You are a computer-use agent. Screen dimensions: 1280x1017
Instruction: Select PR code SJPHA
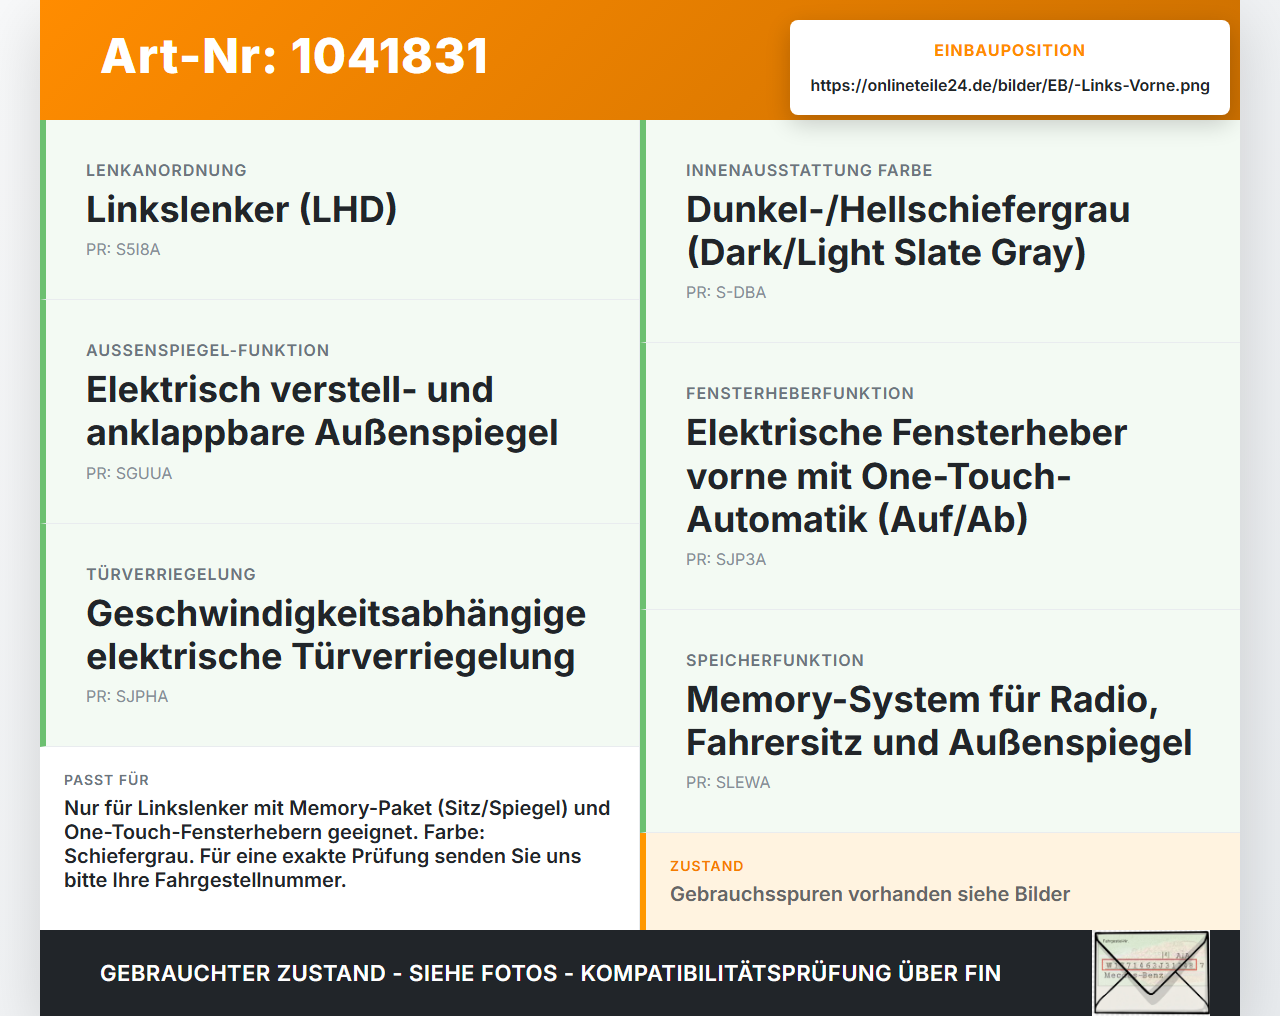click(x=127, y=696)
